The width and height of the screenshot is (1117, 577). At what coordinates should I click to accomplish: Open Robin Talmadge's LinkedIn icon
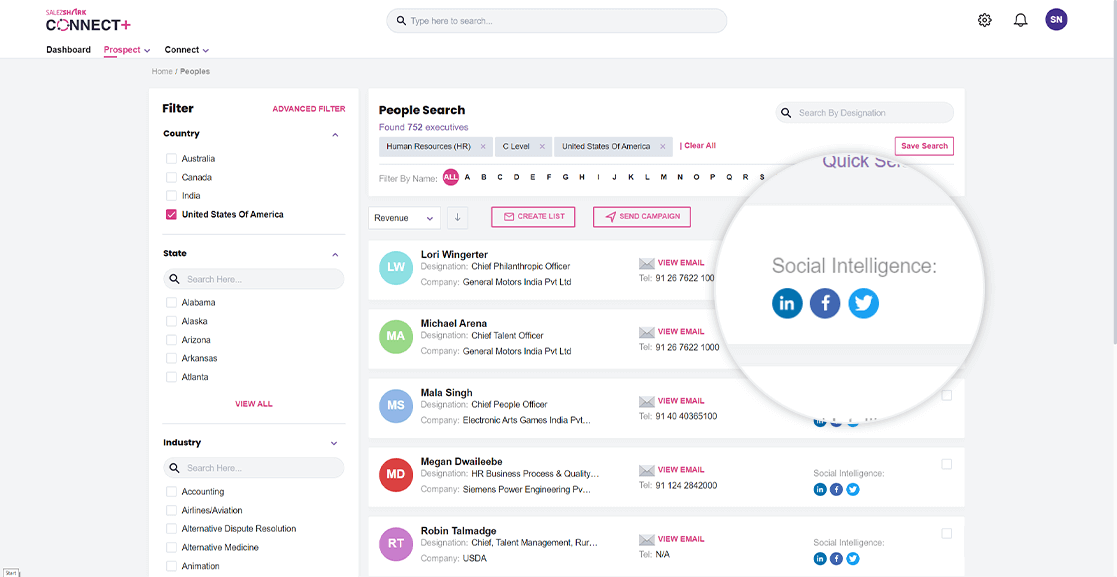pyautogui.click(x=820, y=558)
